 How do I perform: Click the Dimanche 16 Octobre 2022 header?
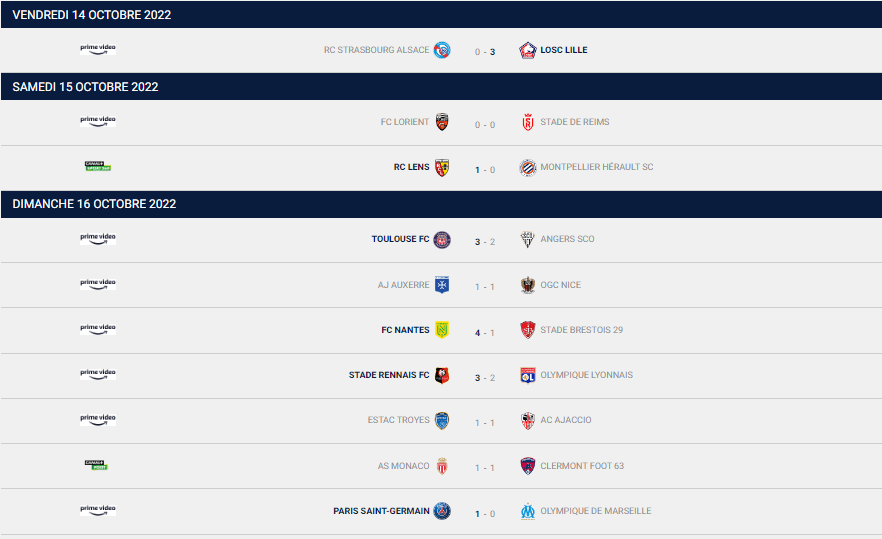(94, 204)
